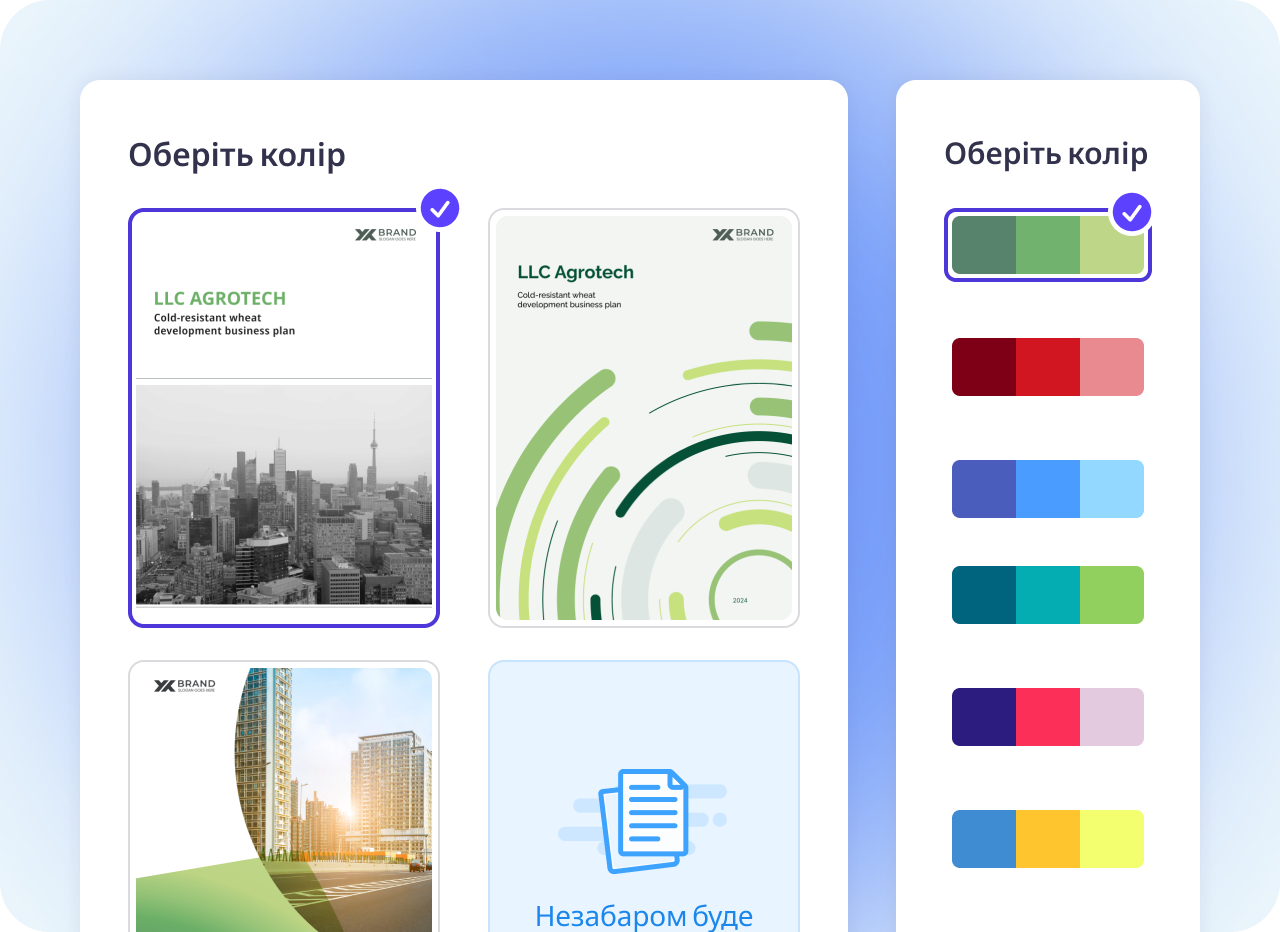Click checkmark badge on green palette
The width and height of the screenshot is (1280, 932).
tap(1132, 212)
